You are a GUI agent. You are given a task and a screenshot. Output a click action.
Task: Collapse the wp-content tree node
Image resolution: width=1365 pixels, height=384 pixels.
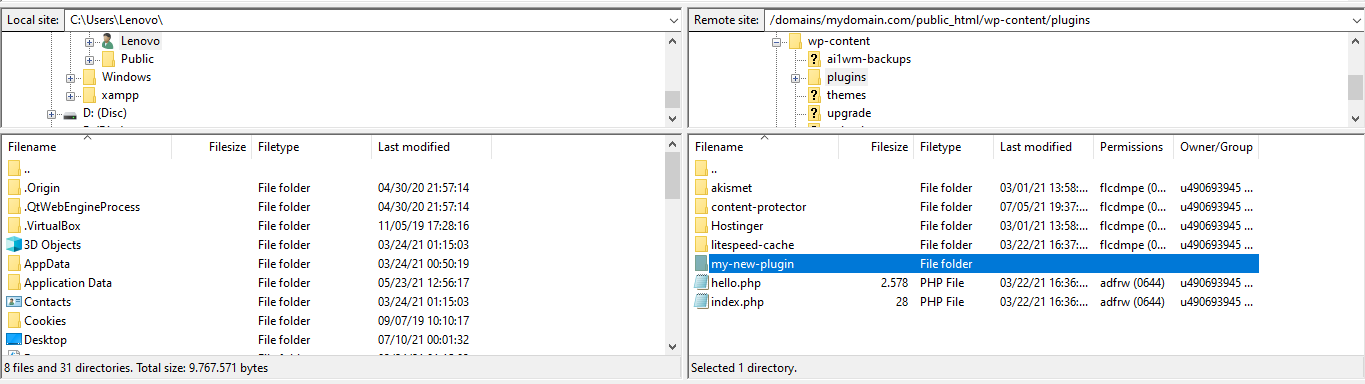coord(776,42)
